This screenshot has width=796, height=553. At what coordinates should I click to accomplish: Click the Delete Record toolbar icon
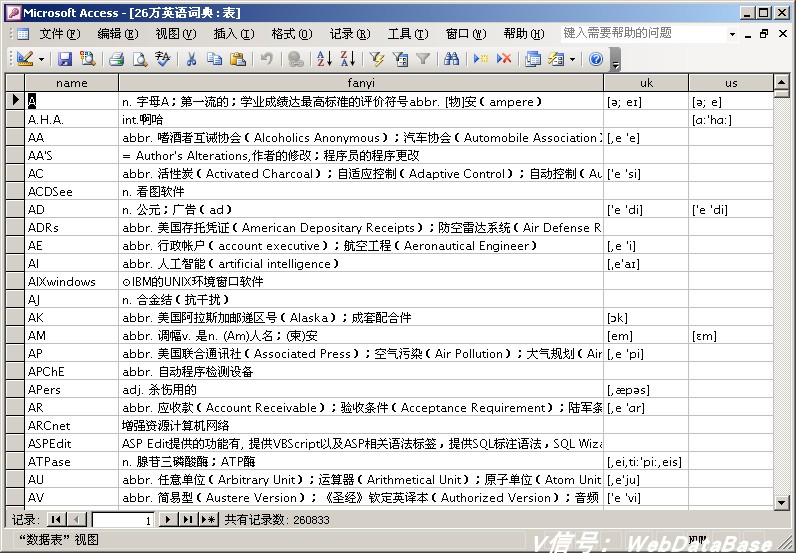pos(504,59)
